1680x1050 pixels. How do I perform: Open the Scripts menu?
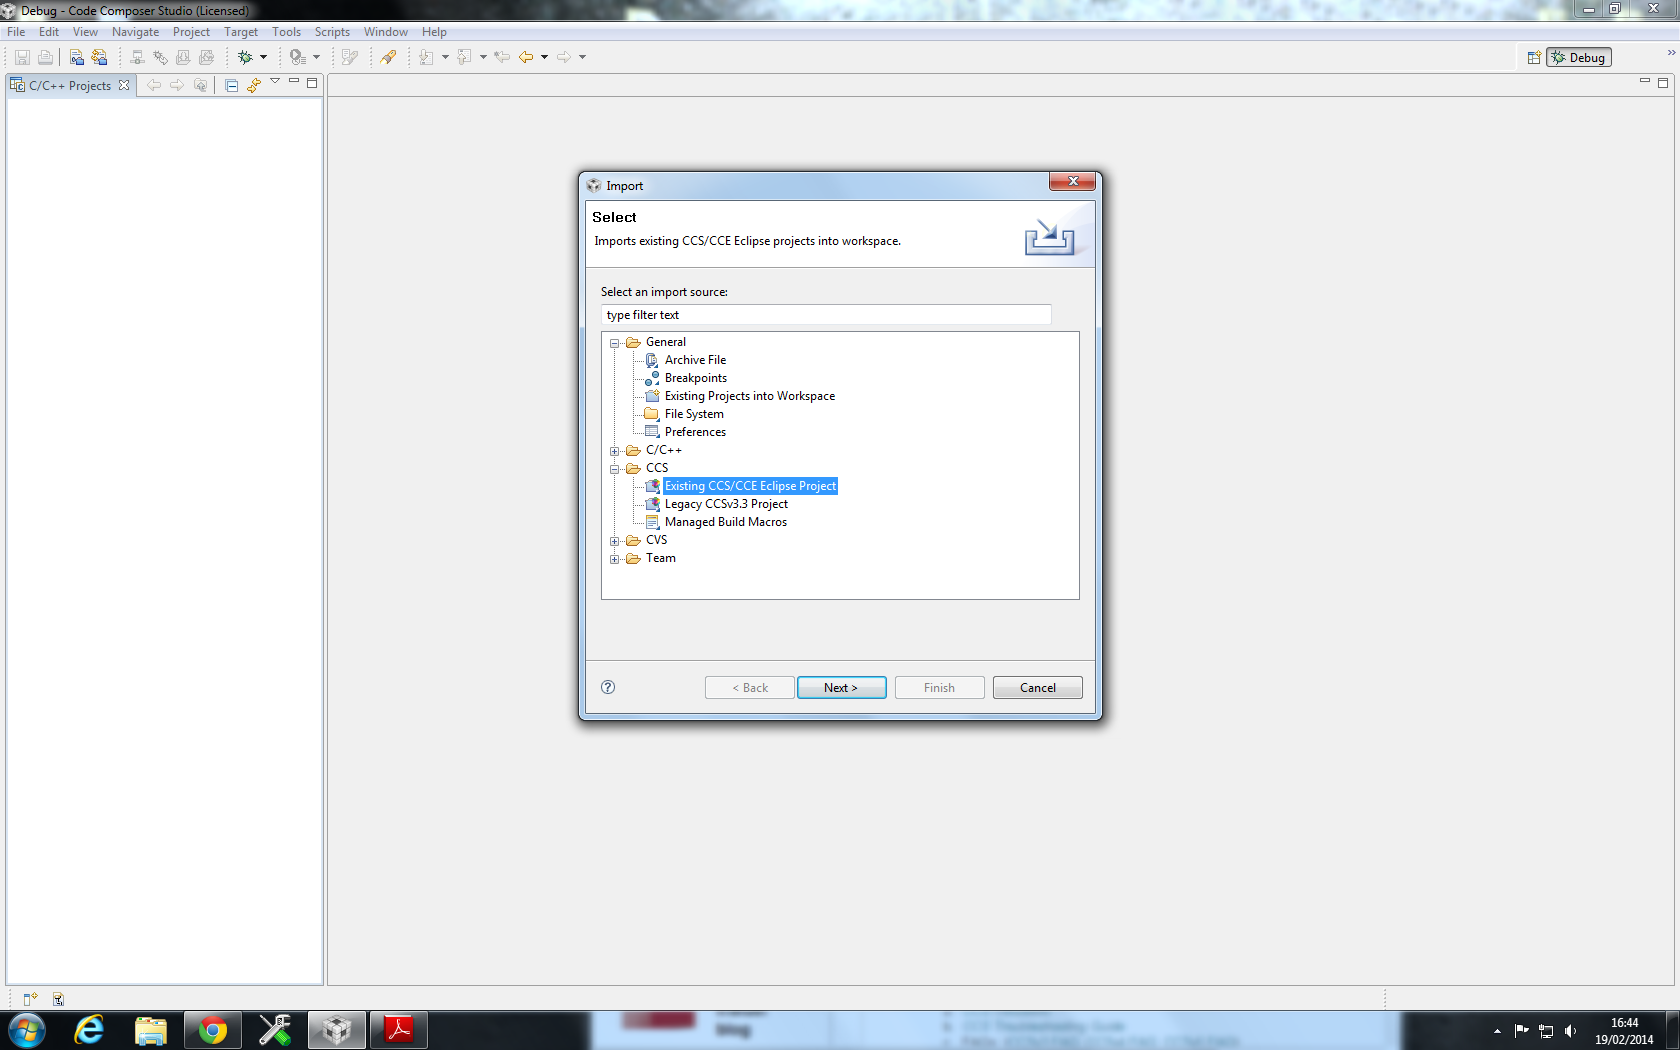[x=332, y=32]
